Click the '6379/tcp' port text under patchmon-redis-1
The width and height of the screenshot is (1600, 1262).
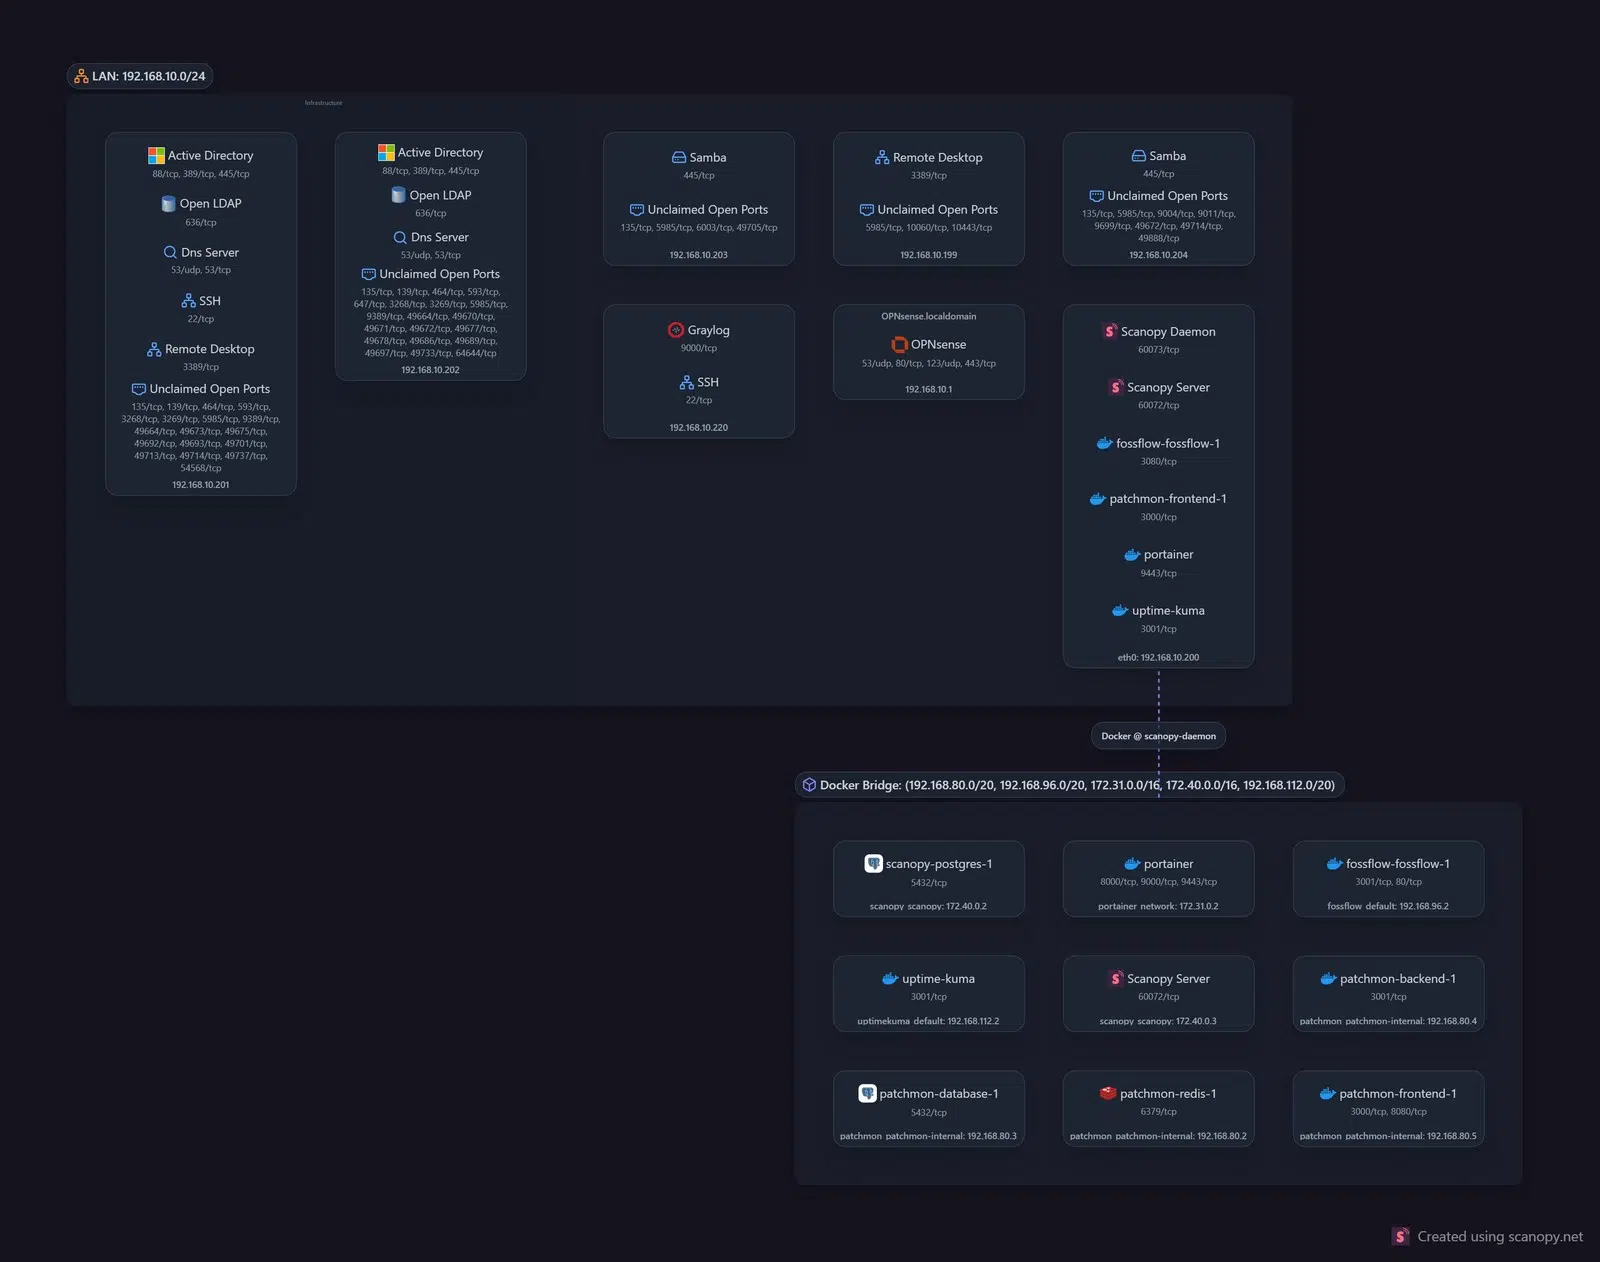1159,1112
